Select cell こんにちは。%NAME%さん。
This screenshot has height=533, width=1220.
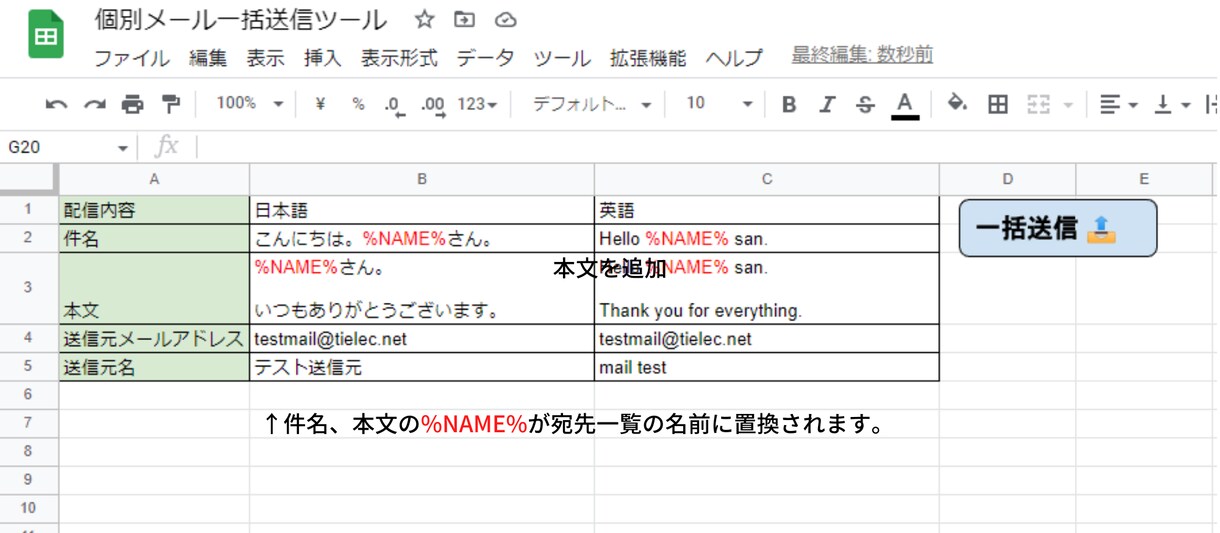coord(422,239)
